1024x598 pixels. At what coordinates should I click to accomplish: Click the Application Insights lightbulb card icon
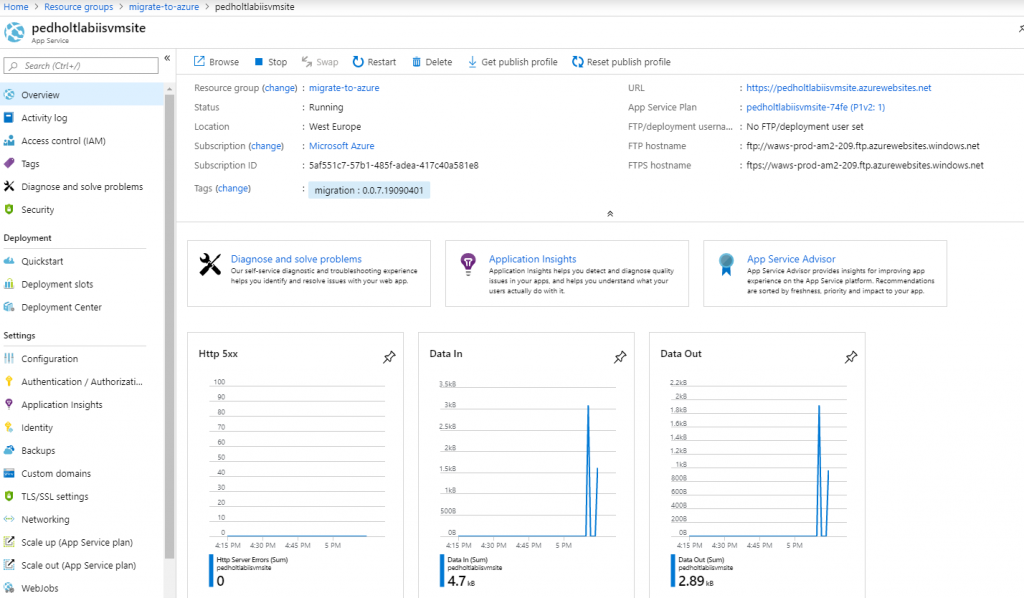point(468,264)
